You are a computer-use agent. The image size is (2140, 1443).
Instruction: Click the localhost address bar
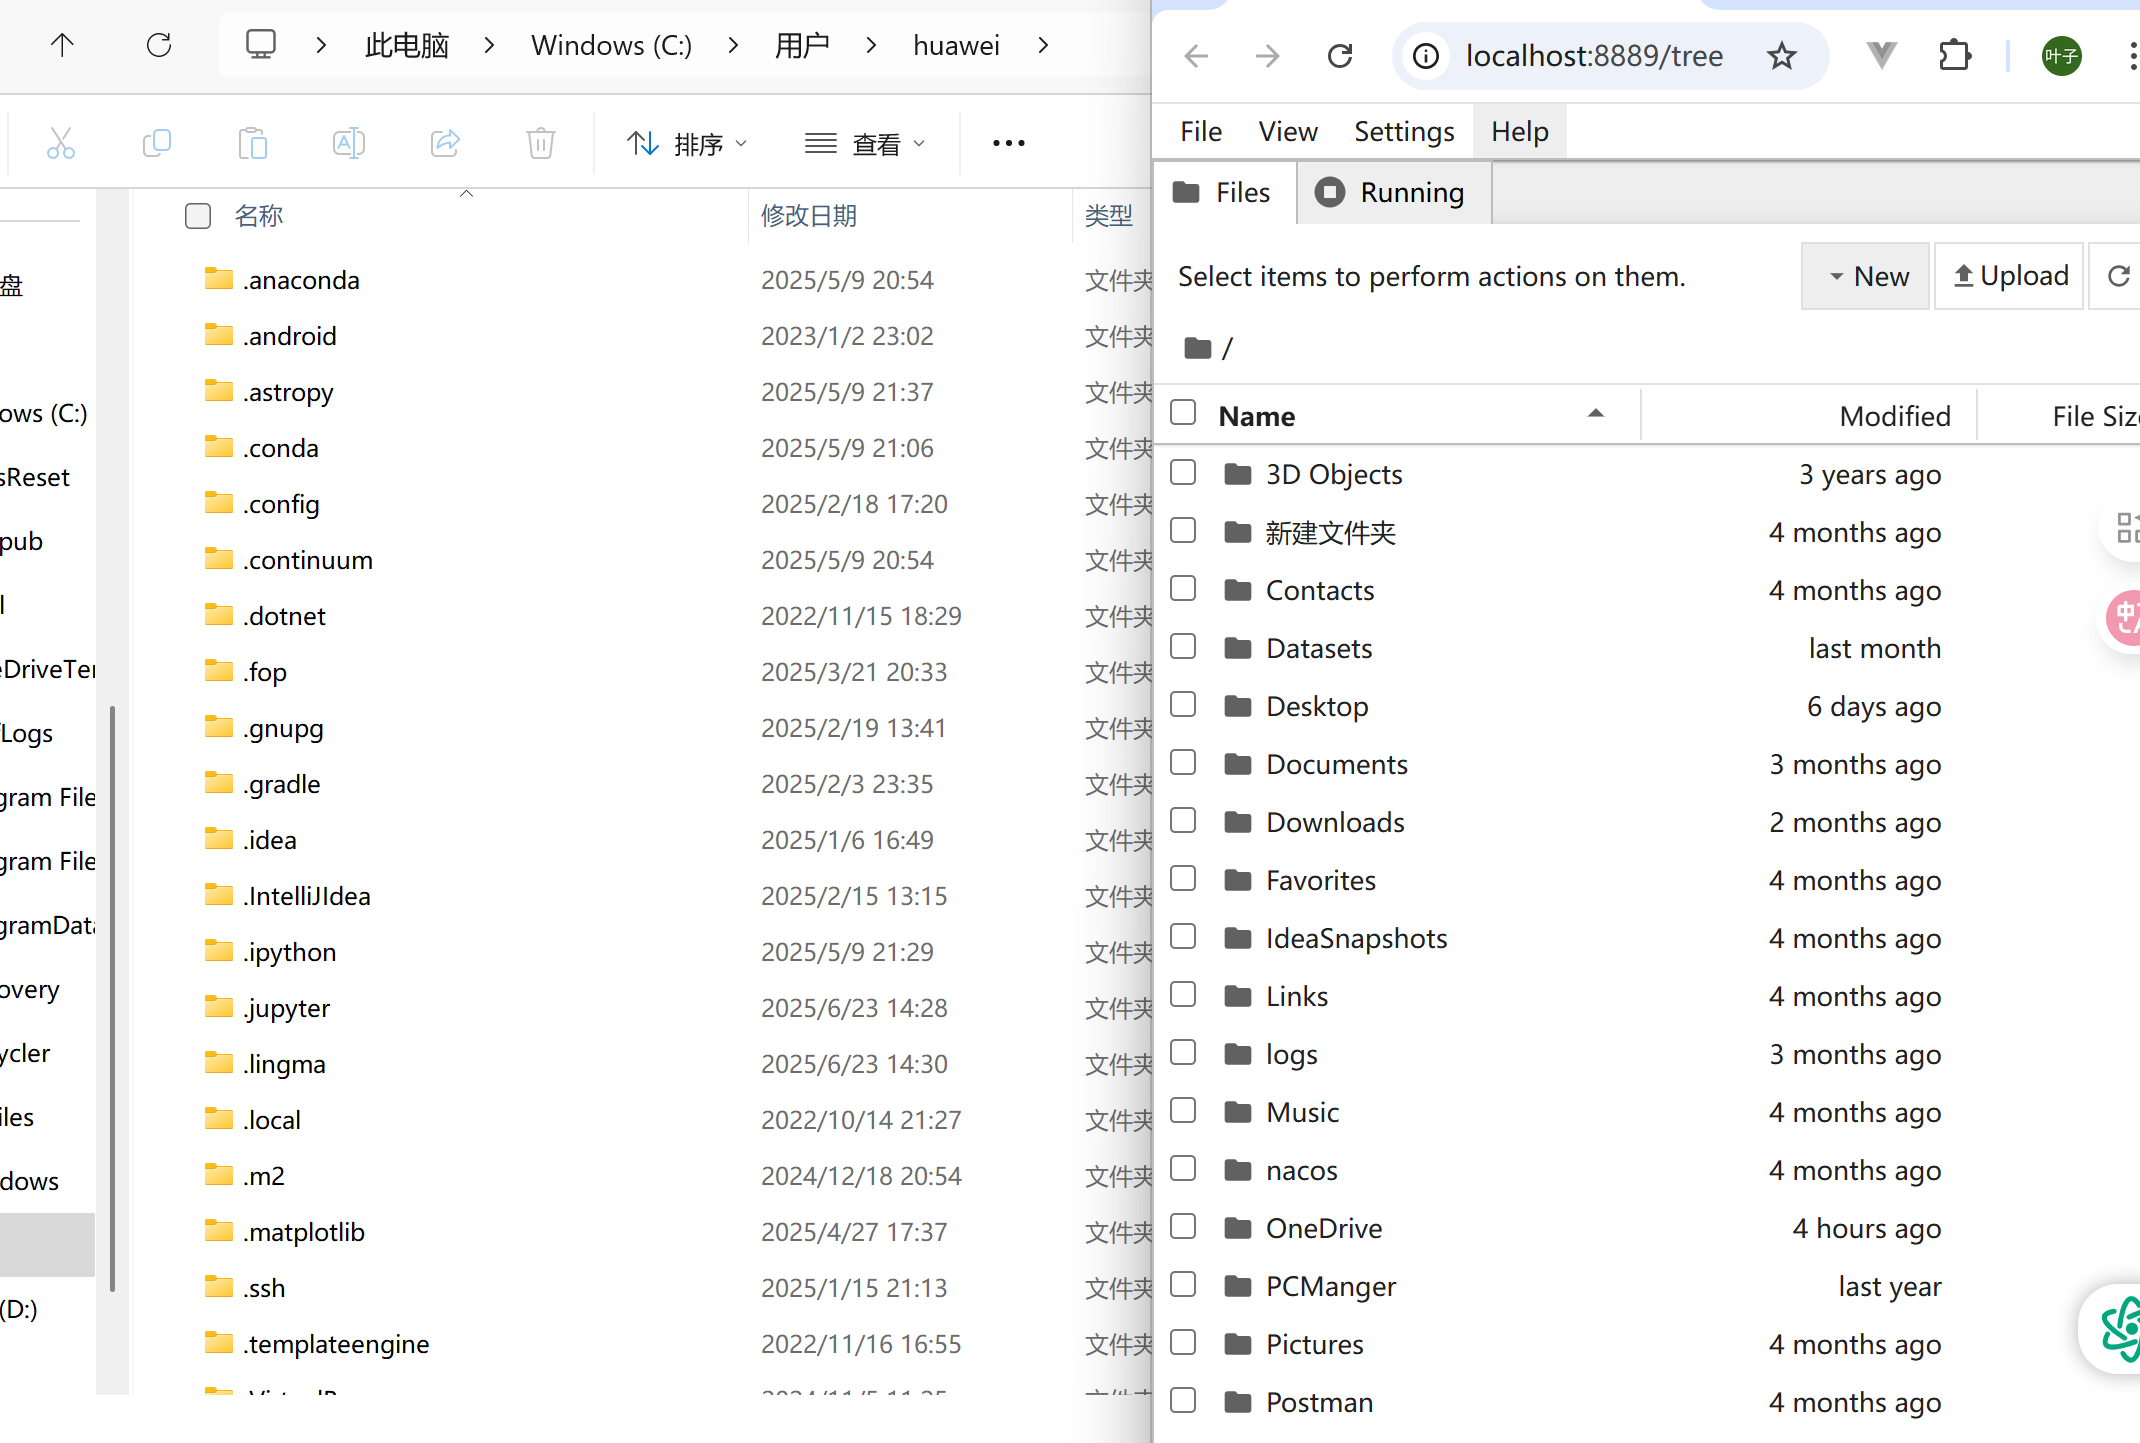[x=1594, y=56]
